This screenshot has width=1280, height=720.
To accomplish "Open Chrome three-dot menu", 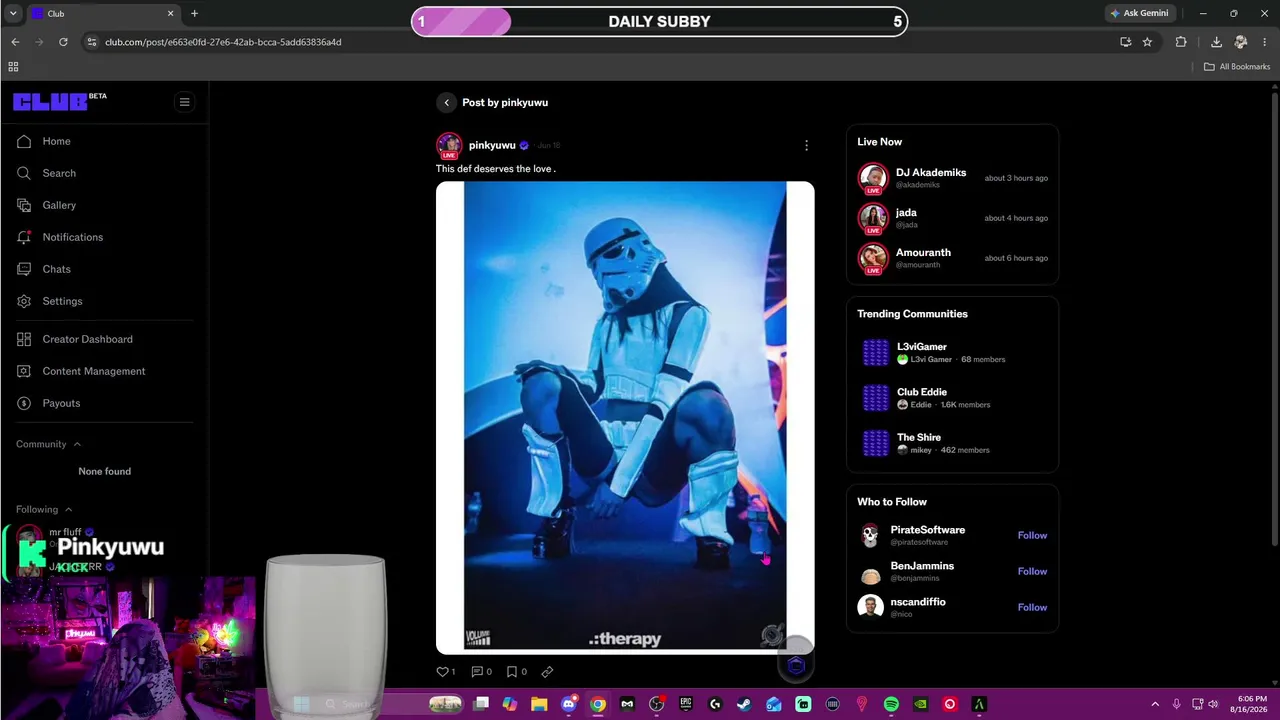I will coord(1265,42).
